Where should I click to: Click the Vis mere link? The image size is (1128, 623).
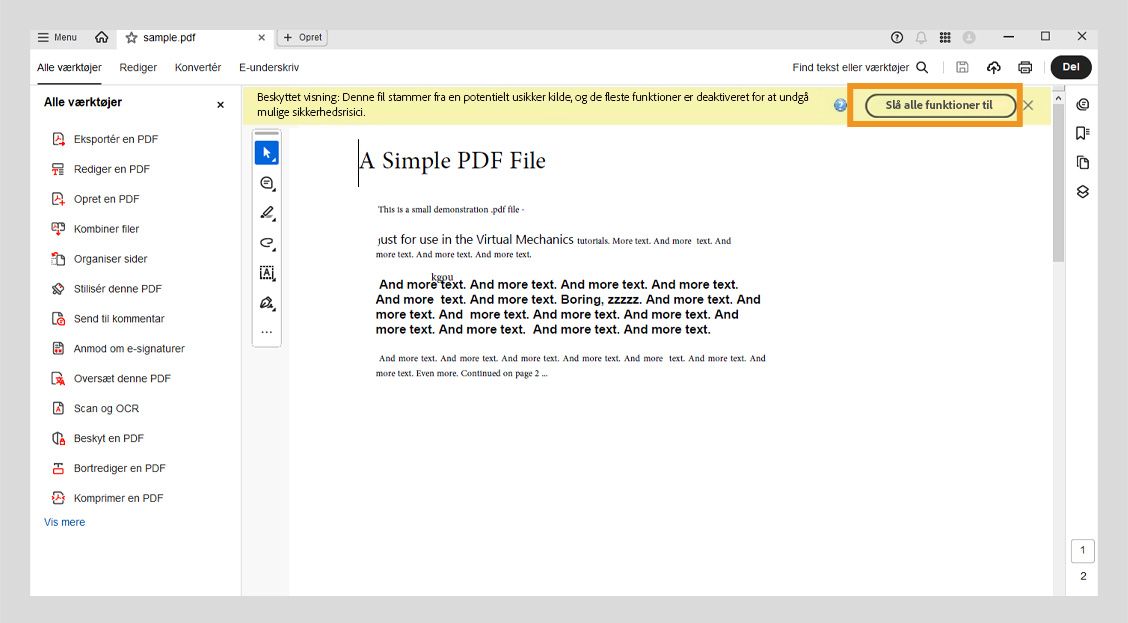coord(65,522)
